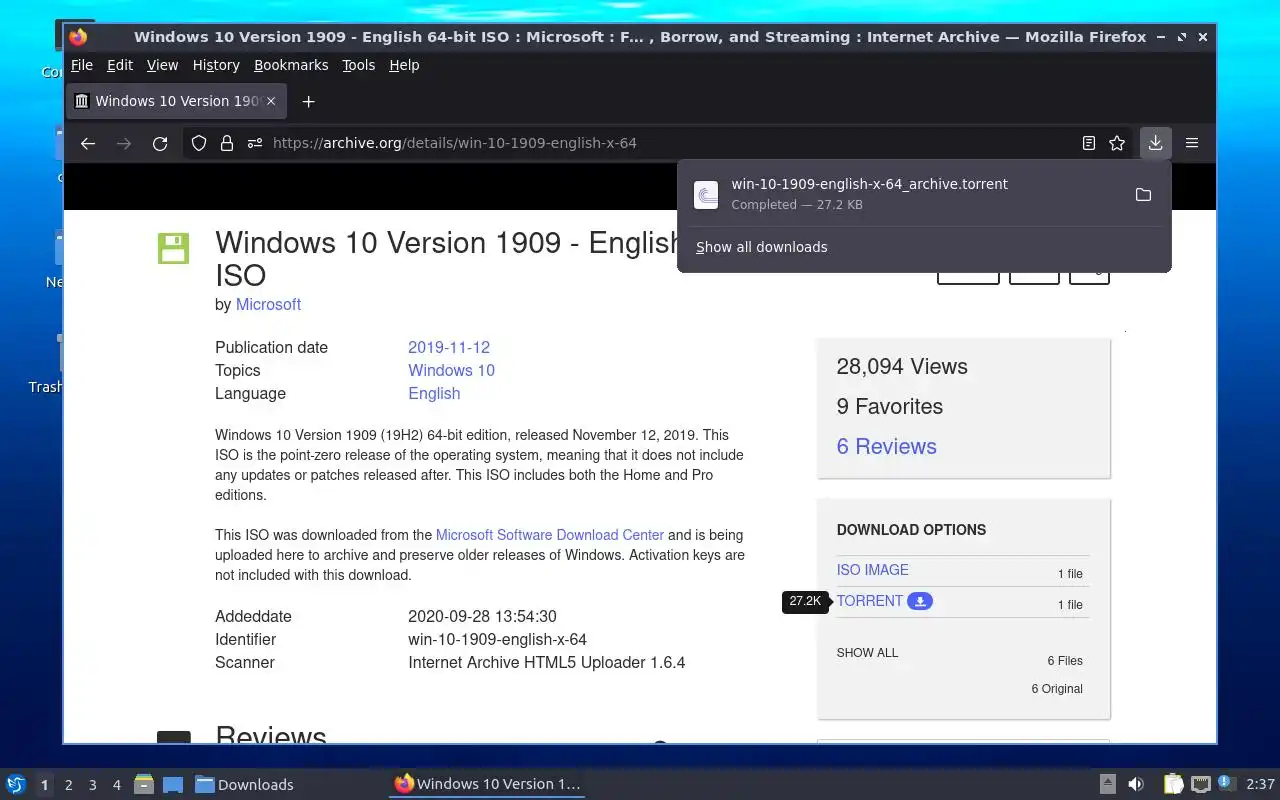
Task: Click the network connection tray icon
Action: (1200, 784)
